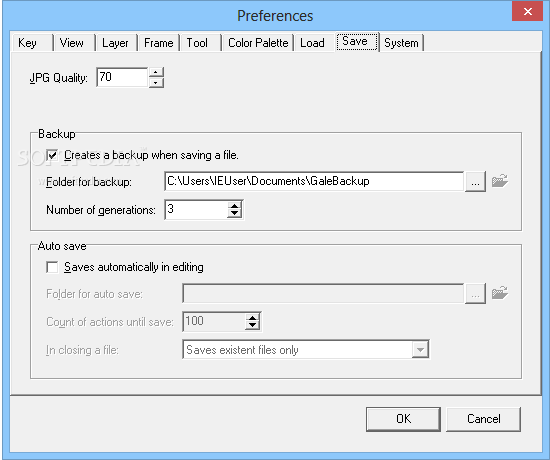Switch to the Key tab
The image size is (550, 460).
click(32, 43)
